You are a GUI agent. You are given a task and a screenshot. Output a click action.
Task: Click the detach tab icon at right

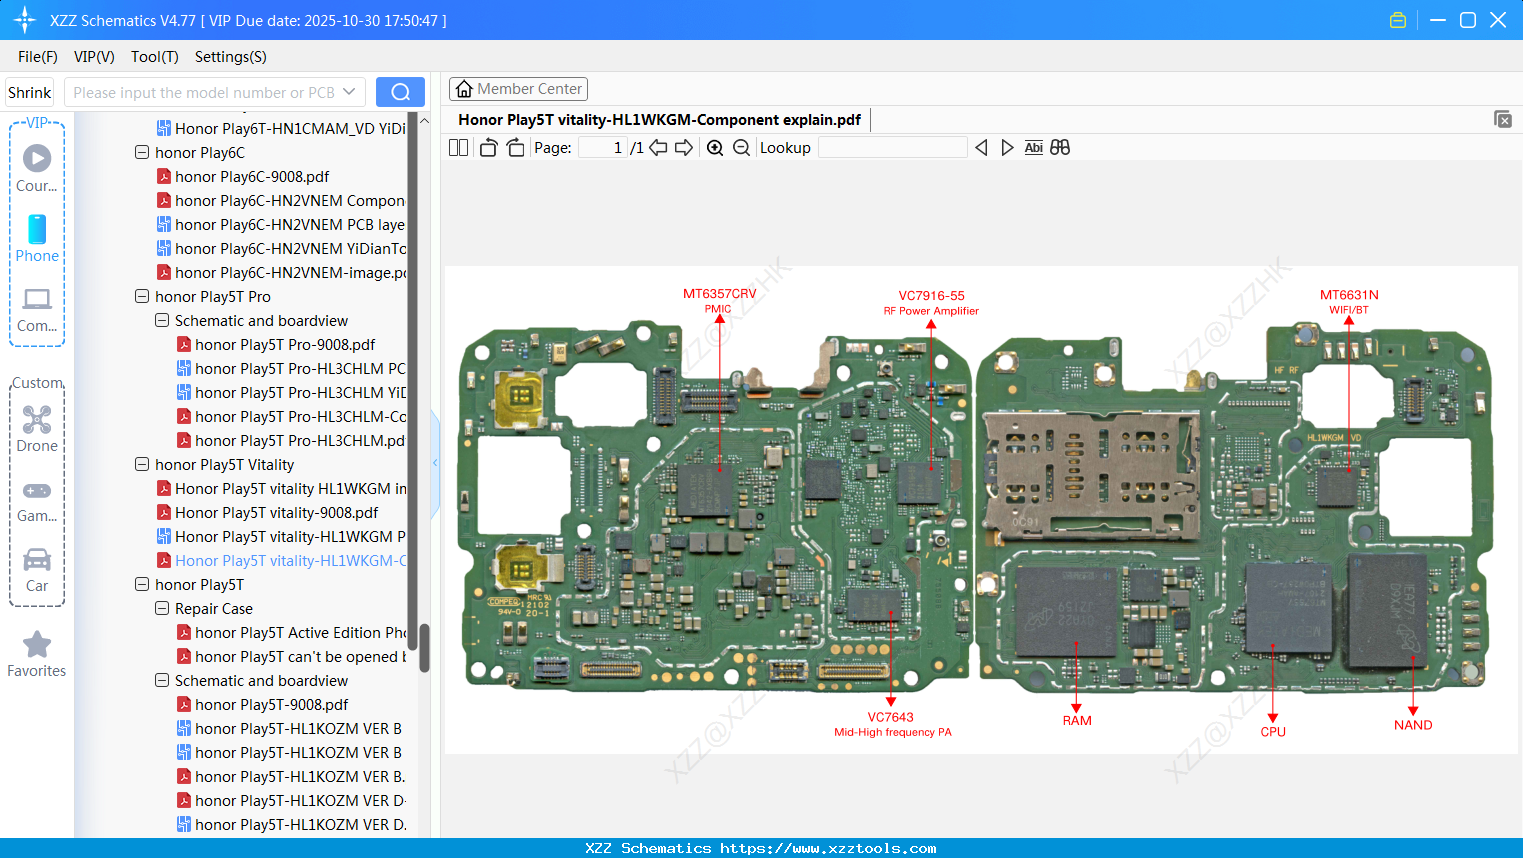[1502, 119]
